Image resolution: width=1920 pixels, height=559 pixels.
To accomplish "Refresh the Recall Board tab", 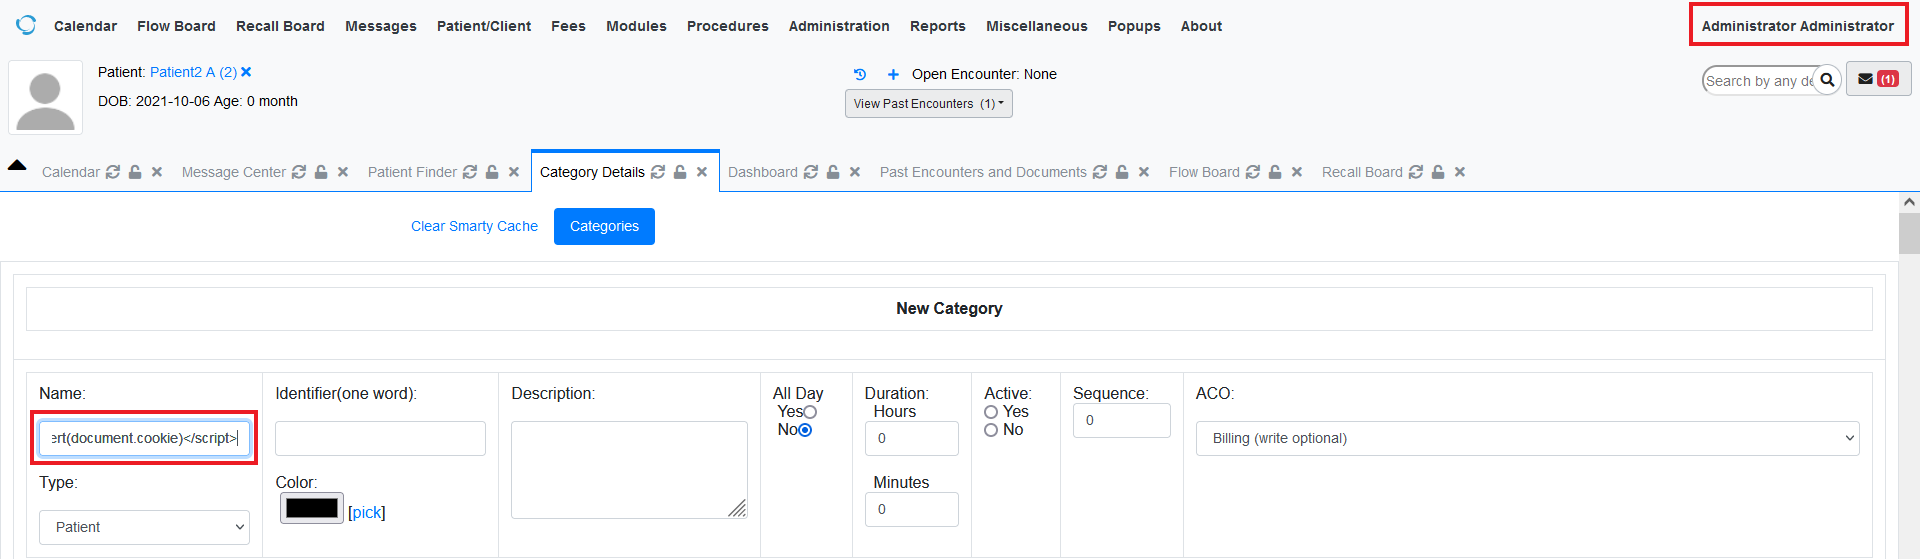I will pyautogui.click(x=1416, y=172).
